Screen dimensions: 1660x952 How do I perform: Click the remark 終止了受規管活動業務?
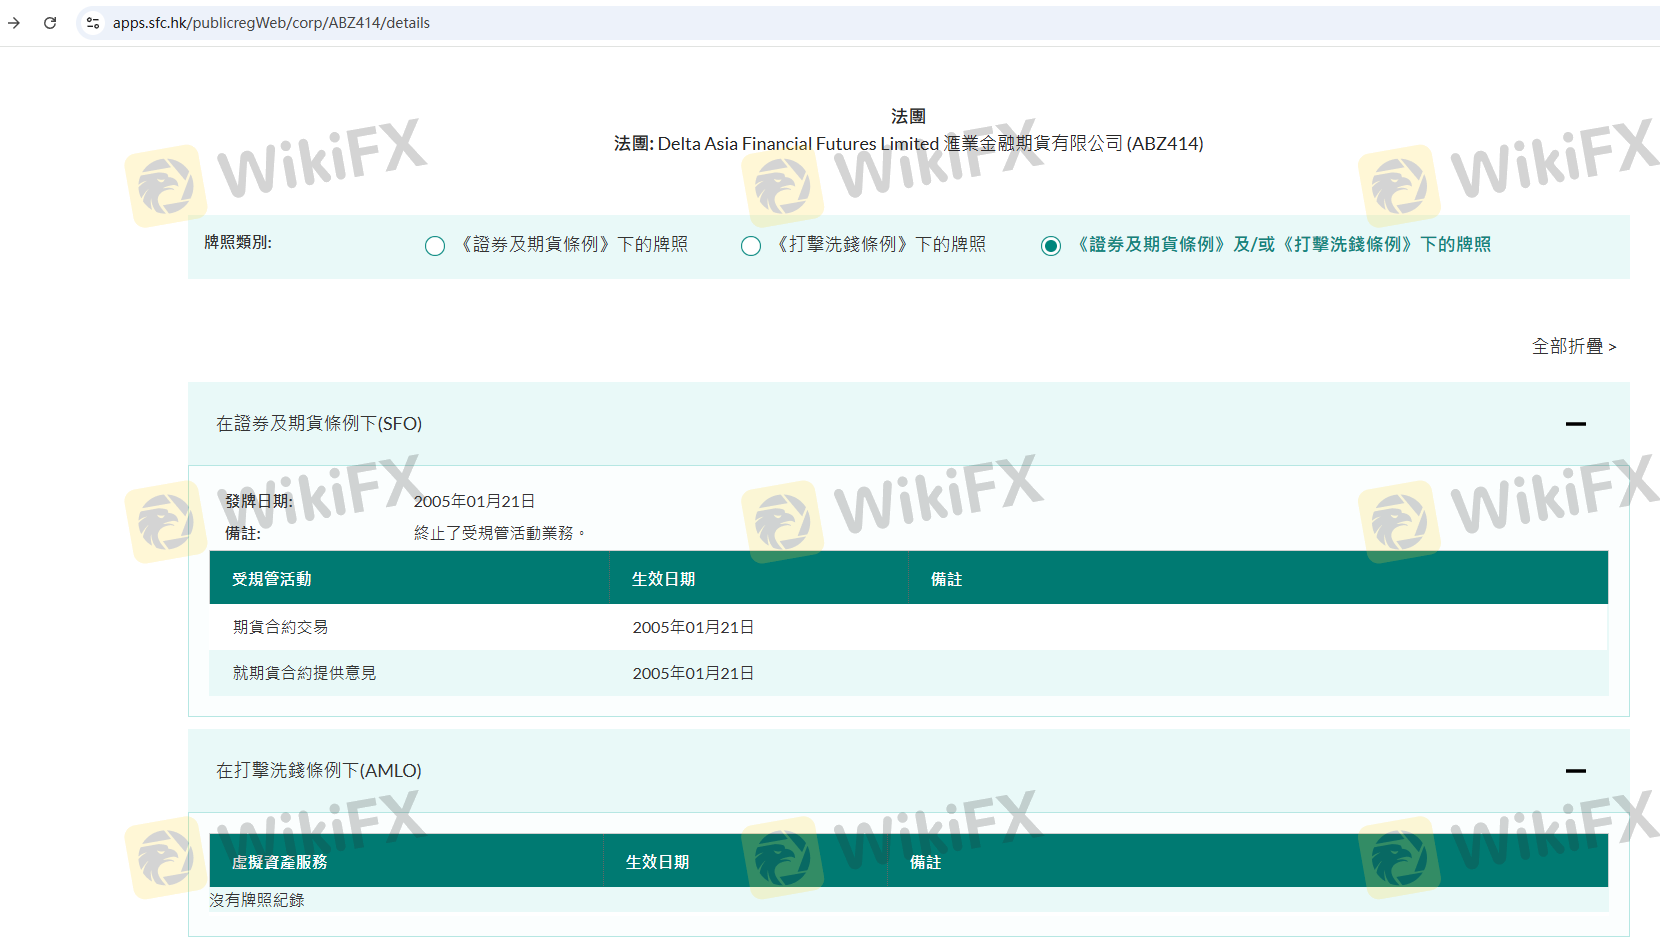498,533
